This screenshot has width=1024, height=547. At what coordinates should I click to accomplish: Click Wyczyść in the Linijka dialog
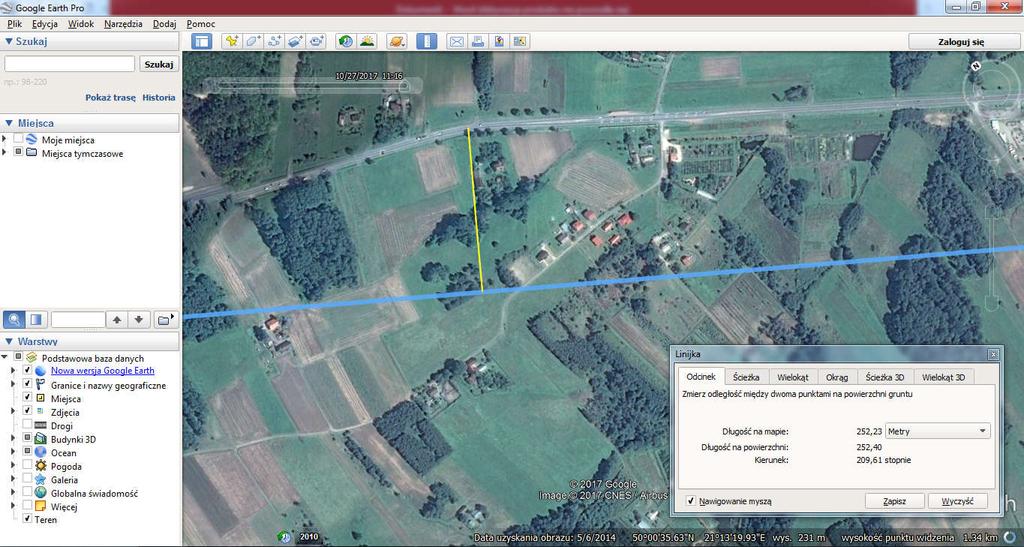coord(957,501)
